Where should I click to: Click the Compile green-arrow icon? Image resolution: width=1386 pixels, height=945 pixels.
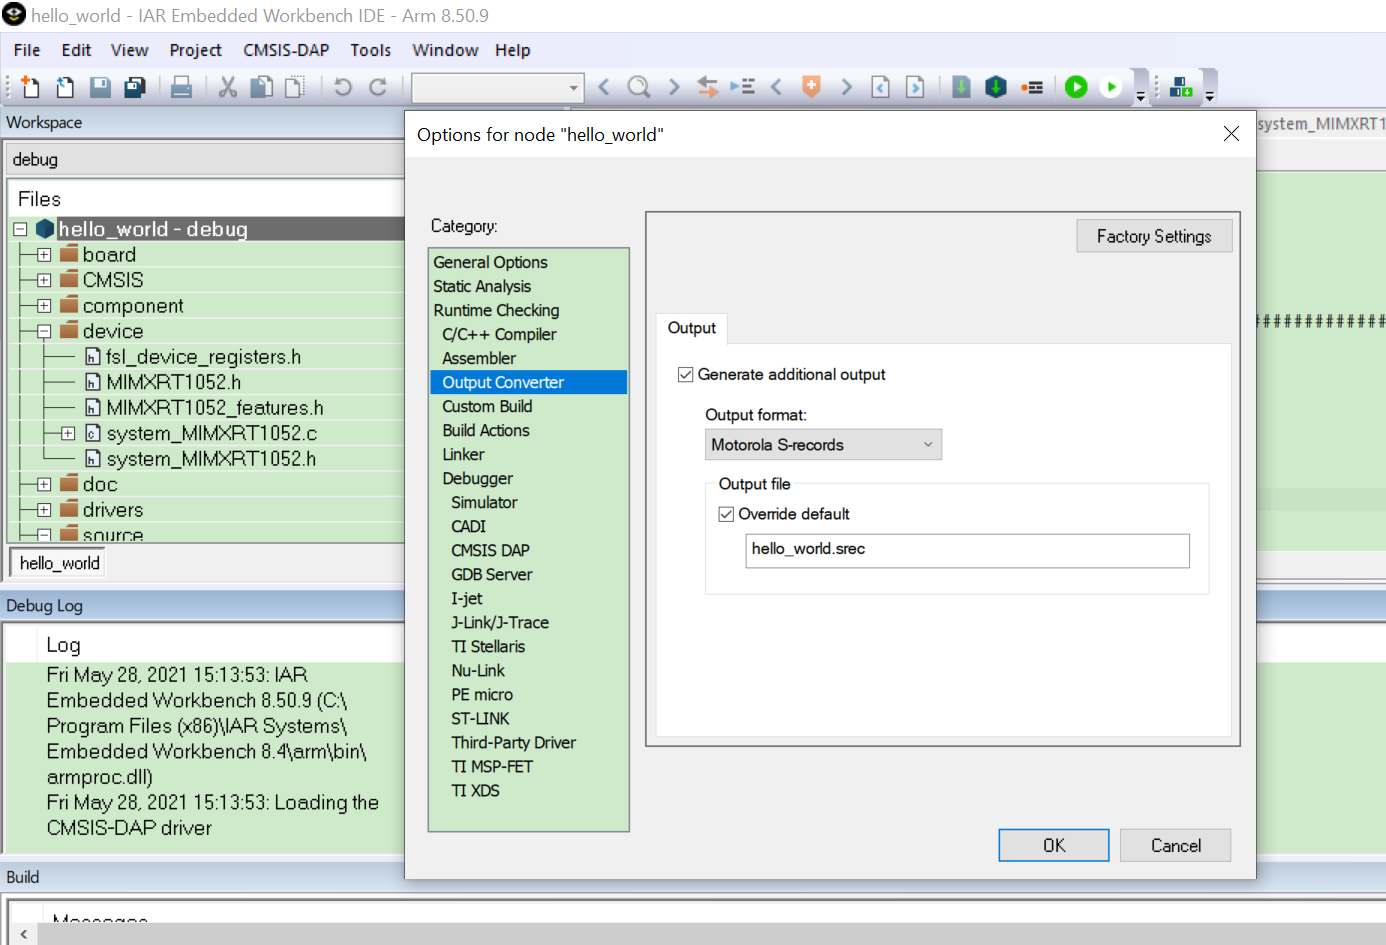pos(961,87)
